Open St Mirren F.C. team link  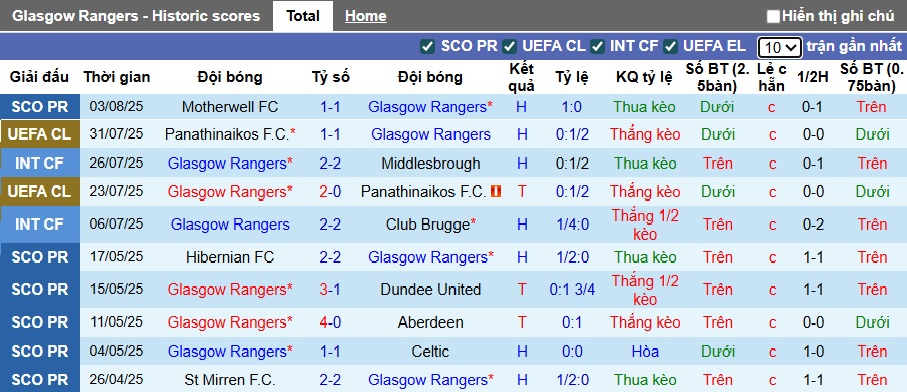point(230,380)
